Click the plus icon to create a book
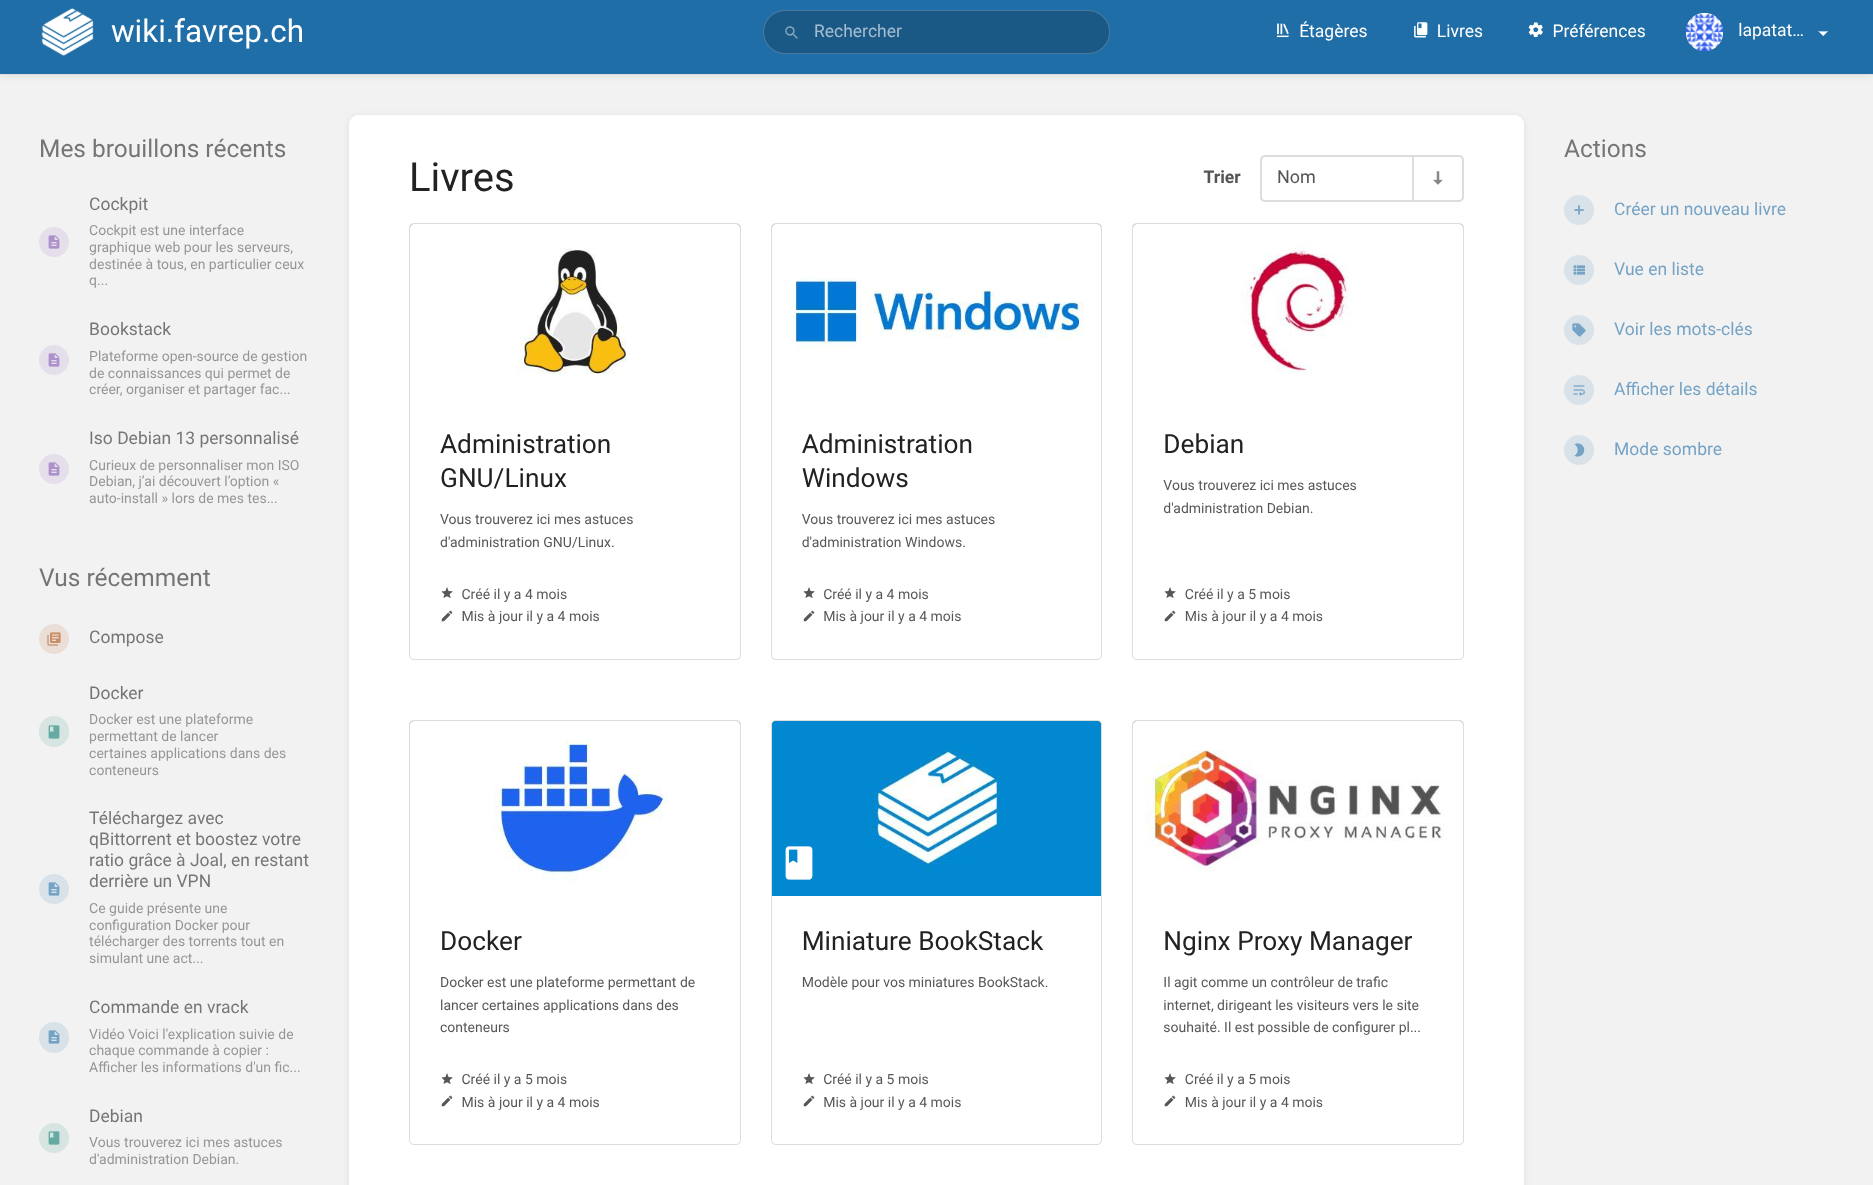The image size is (1873, 1185). (x=1578, y=210)
